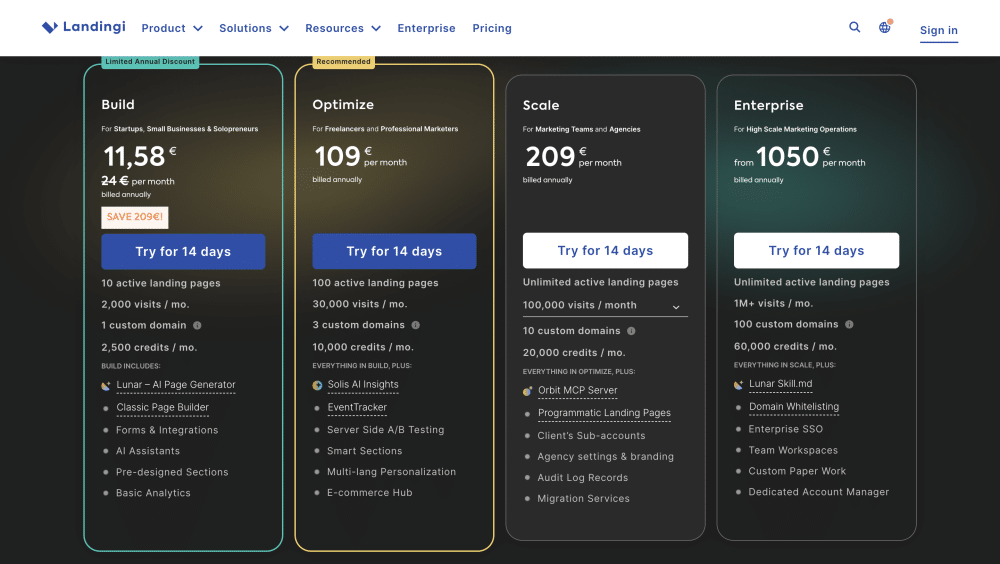Click the Solis AI Insights icon
The height and width of the screenshot is (564, 1000).
click(317, 385)
